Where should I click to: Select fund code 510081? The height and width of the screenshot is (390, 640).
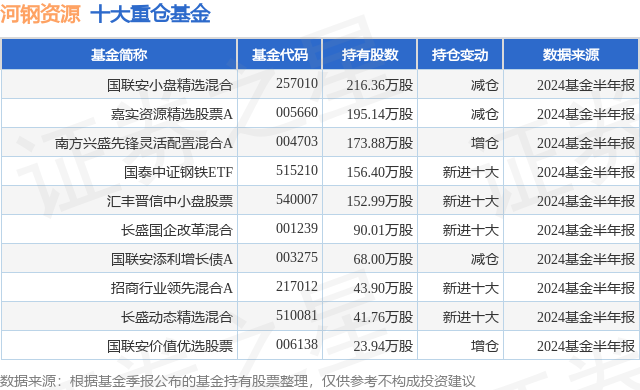[x=297, y=315]
